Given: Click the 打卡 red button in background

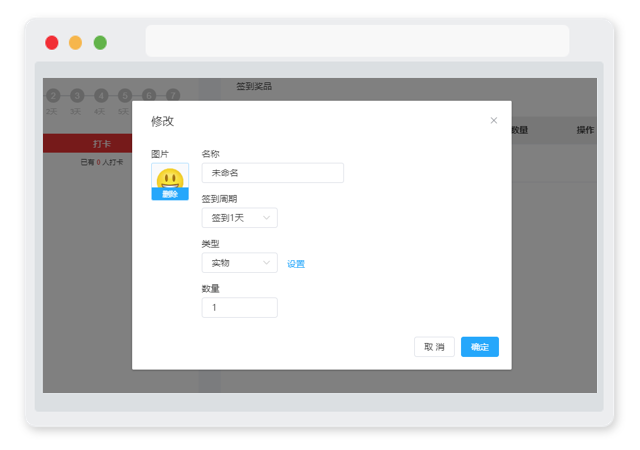Looking at the screenshot, I should tap(87, 143).
